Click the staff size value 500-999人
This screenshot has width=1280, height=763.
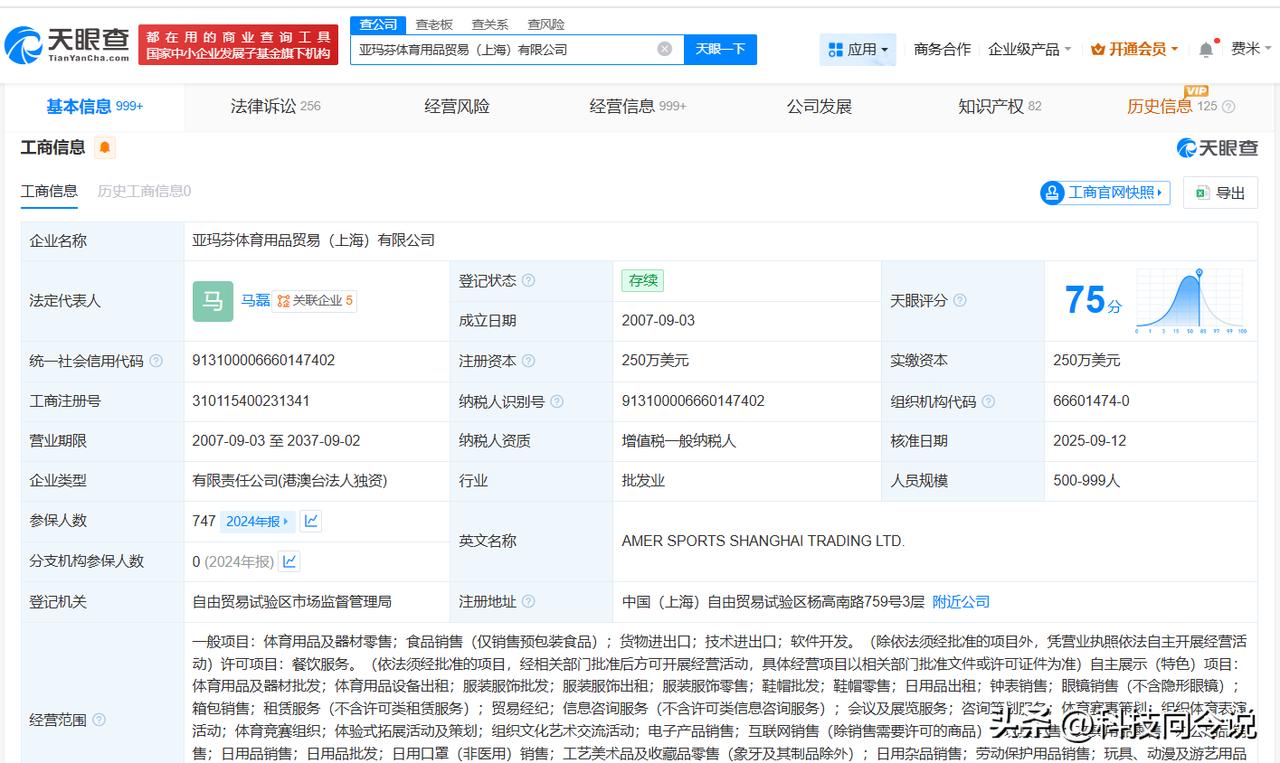[1086, 481]
